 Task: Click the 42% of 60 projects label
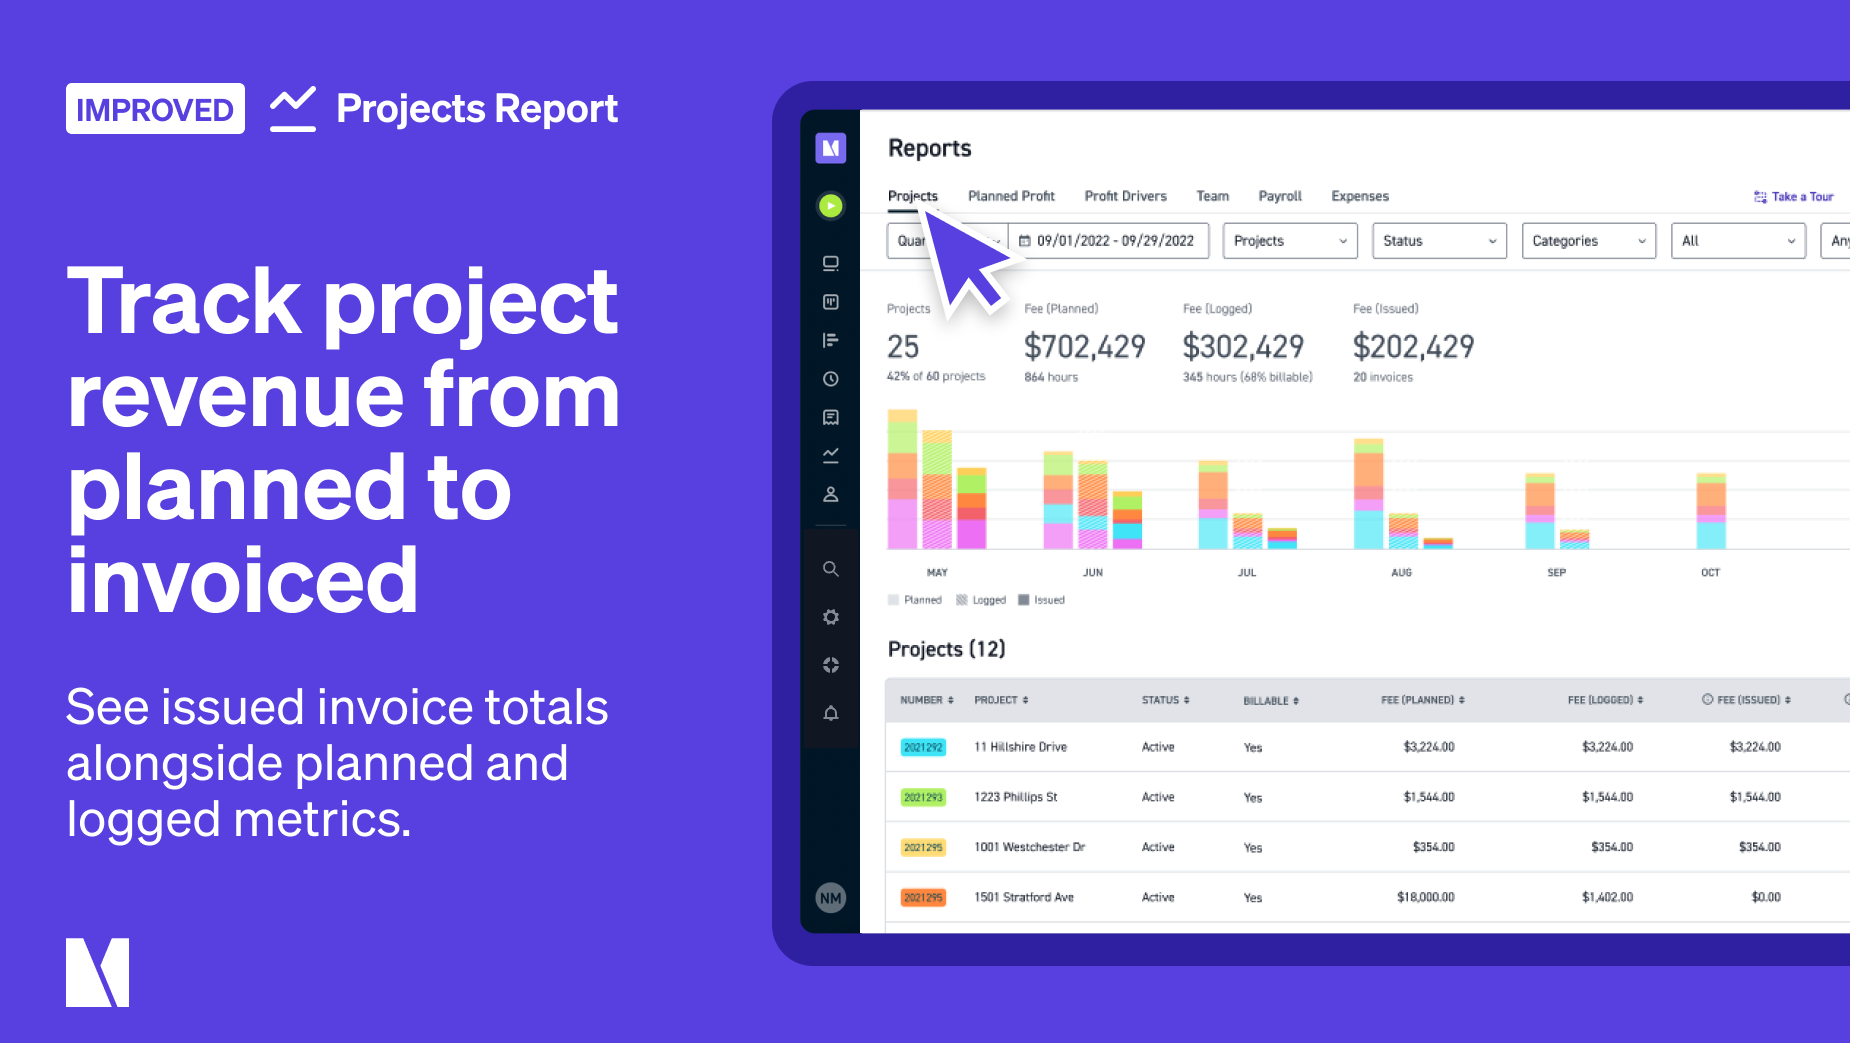936,376
